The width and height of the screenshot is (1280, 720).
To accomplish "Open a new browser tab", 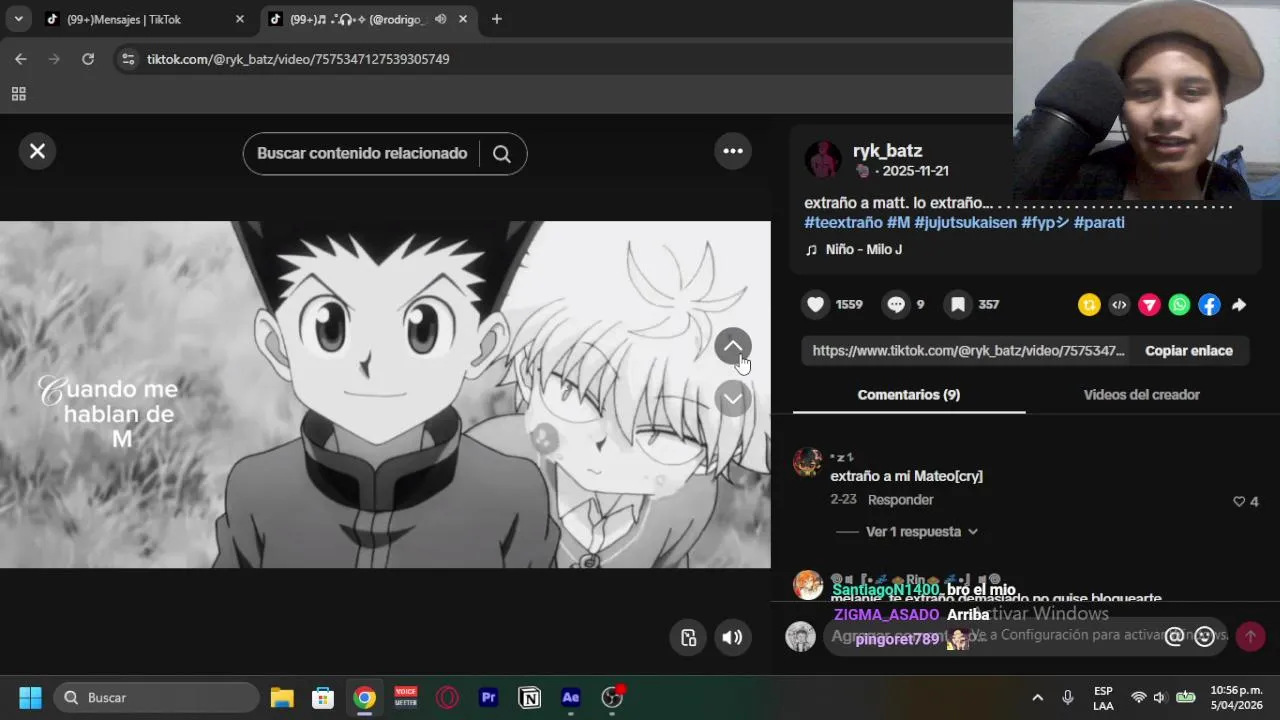I will (496, 19).
